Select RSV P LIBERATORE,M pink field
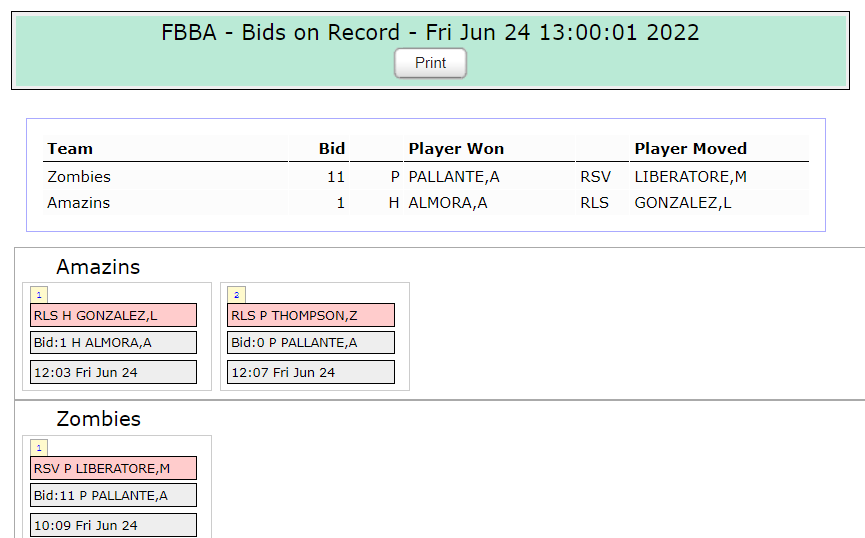 [x=113, y=468]
